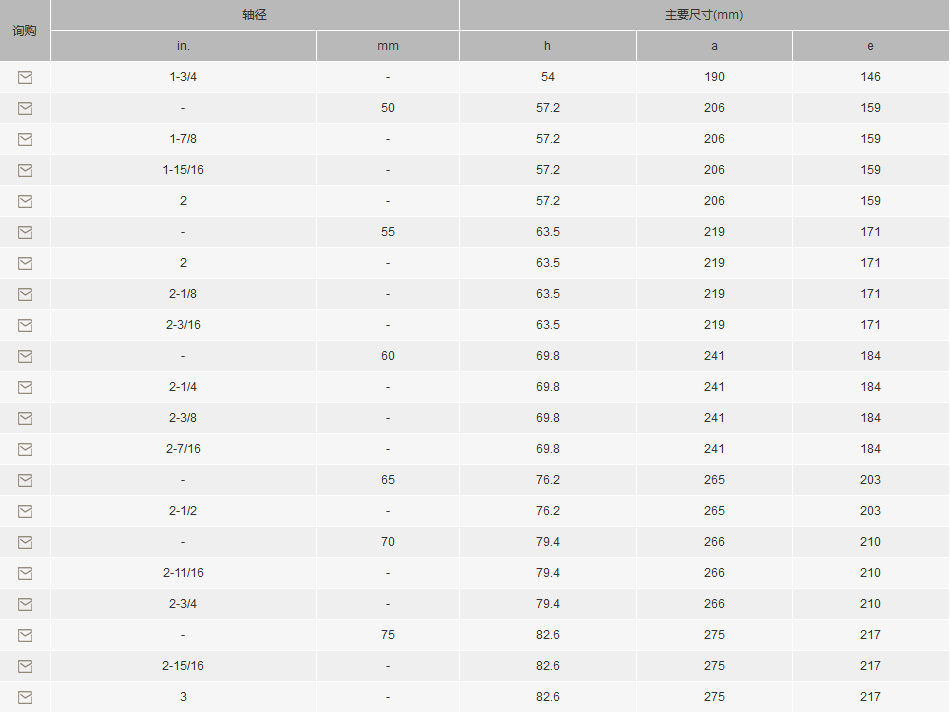Click envelope icon for 1-15/16 row
950x714 pixels.
(25, 170)
